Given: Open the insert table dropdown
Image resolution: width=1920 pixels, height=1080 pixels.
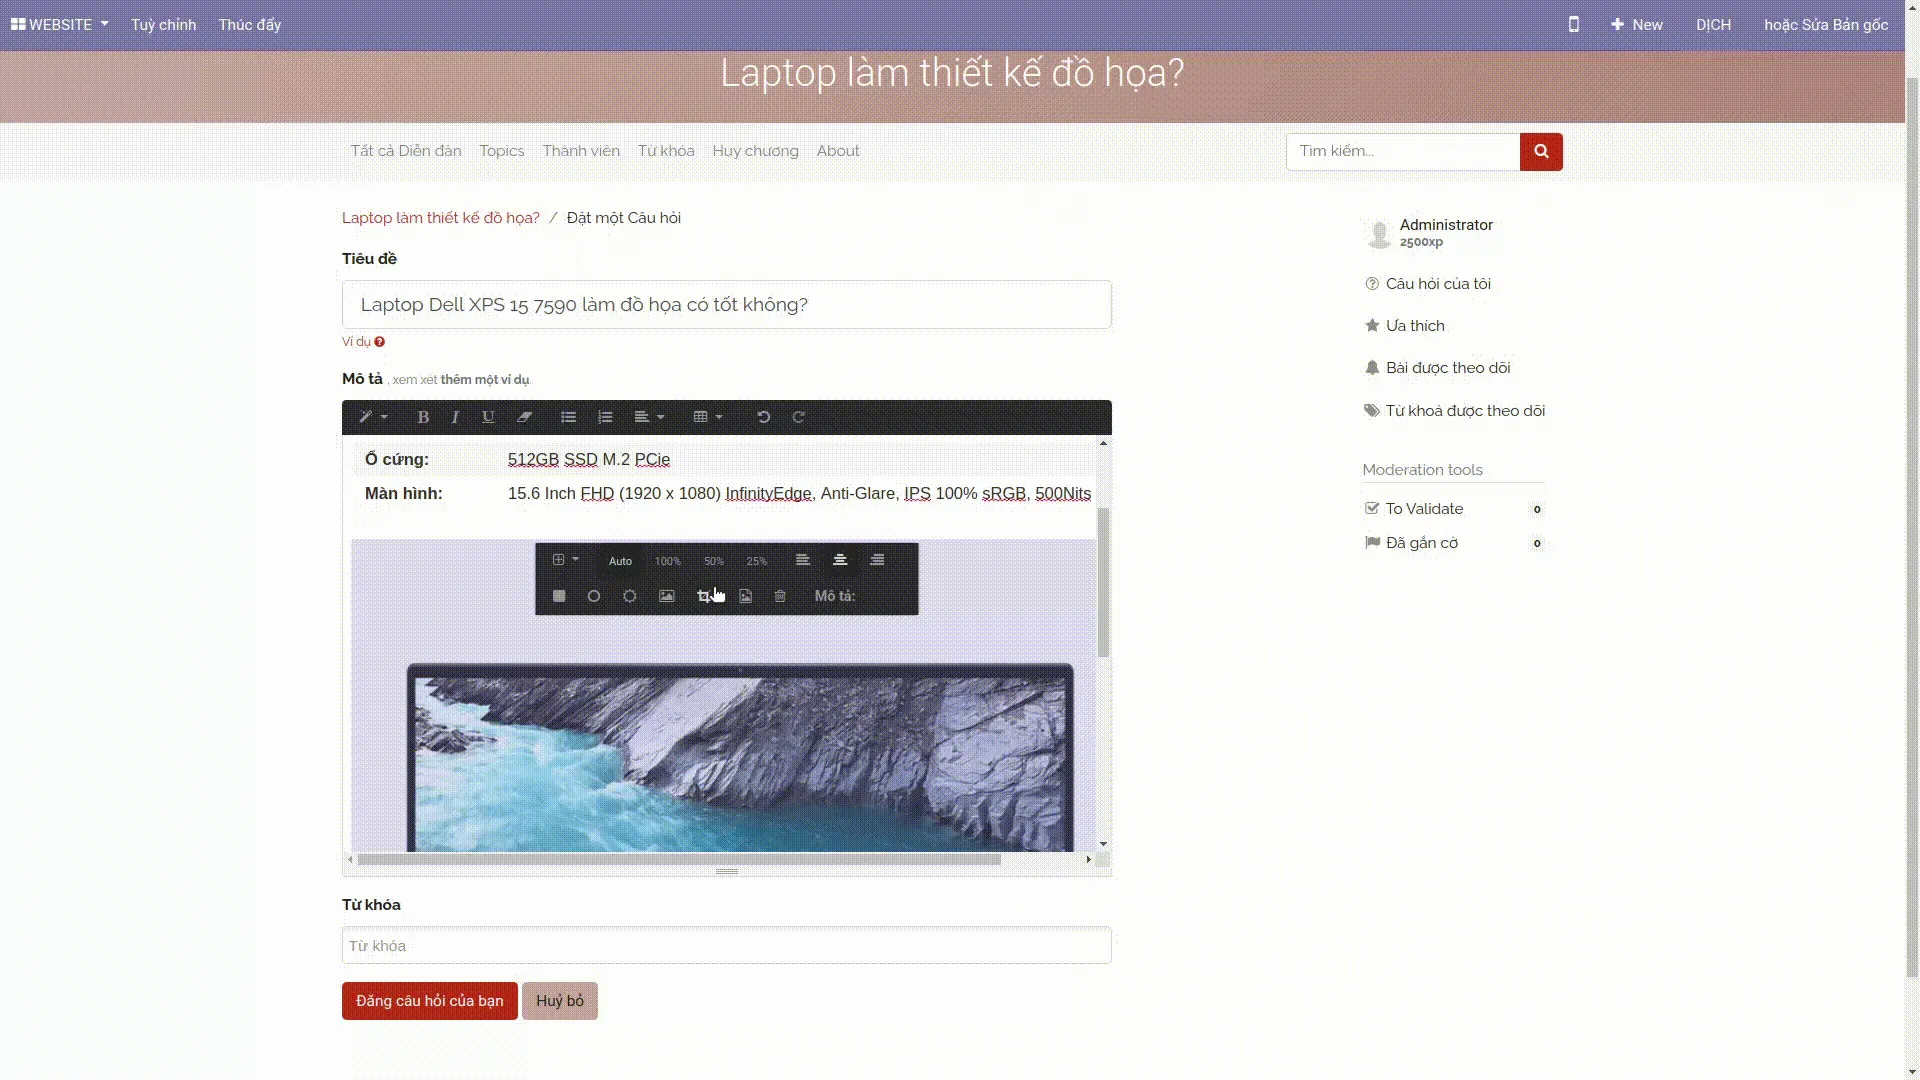Looking at the screenshot, I should pyautogui.click(x=708, y=417).
